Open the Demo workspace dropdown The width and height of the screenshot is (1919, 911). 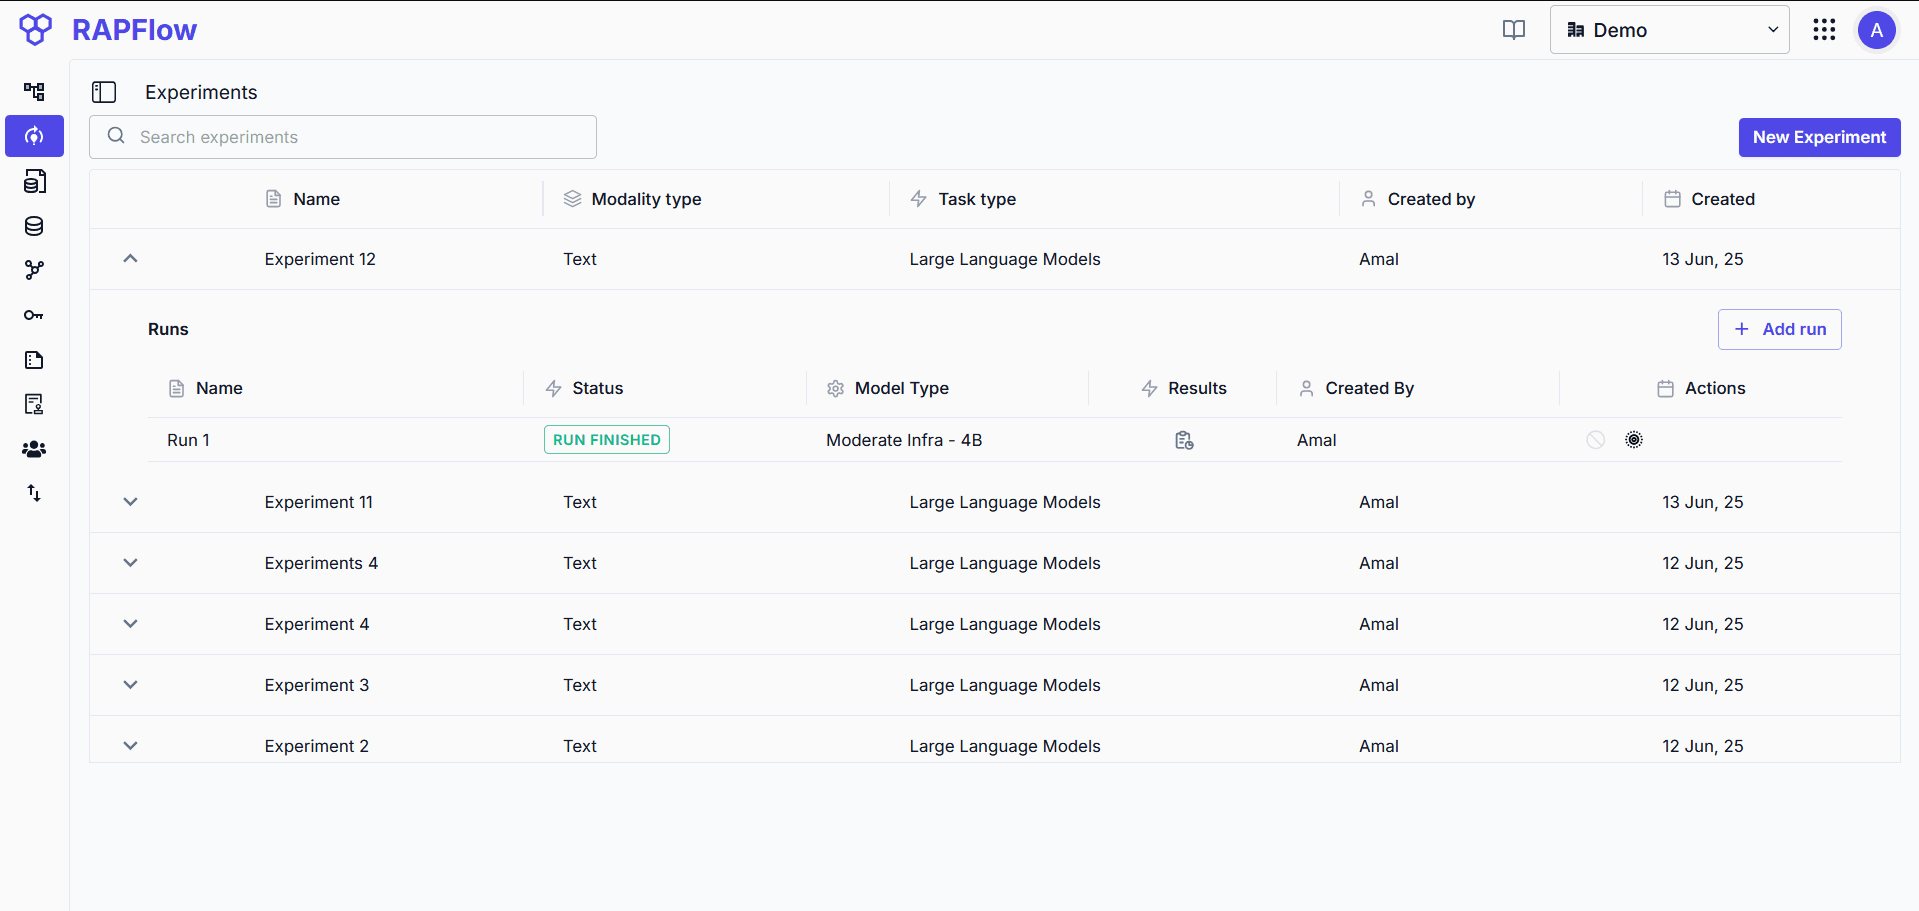pos(1669,30)
